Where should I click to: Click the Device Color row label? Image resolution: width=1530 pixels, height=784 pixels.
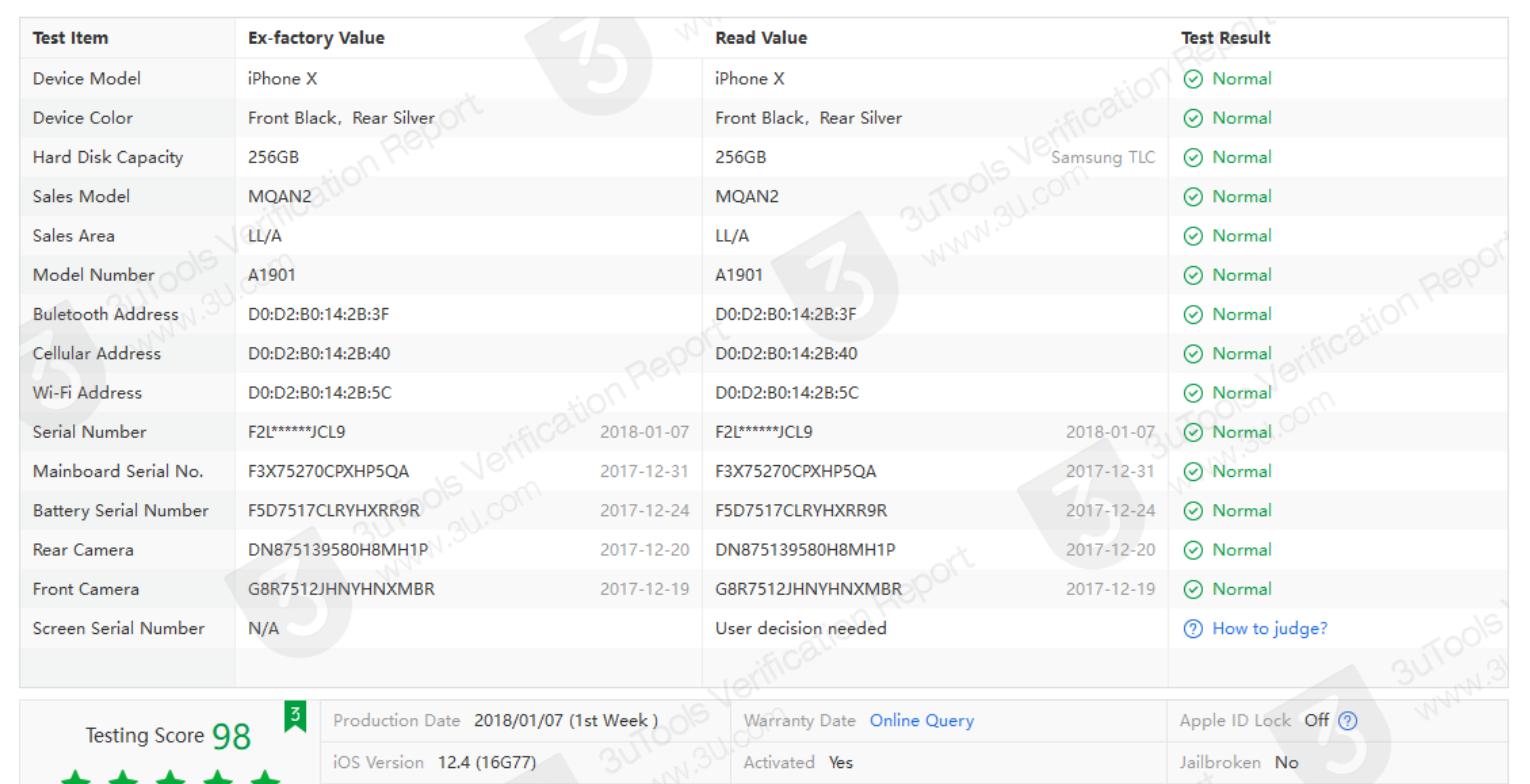click(83, 117)
